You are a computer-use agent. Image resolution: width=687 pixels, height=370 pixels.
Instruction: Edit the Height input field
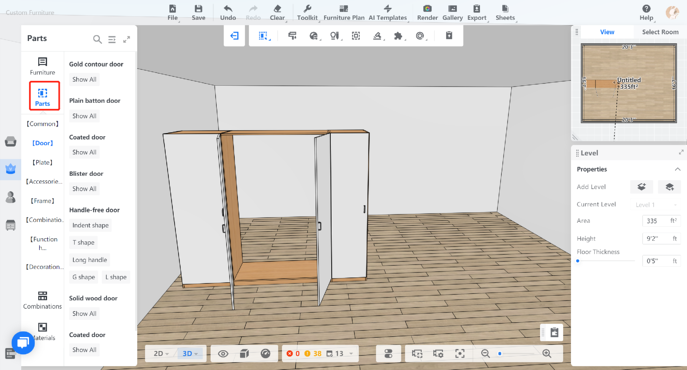pos(661,238)
